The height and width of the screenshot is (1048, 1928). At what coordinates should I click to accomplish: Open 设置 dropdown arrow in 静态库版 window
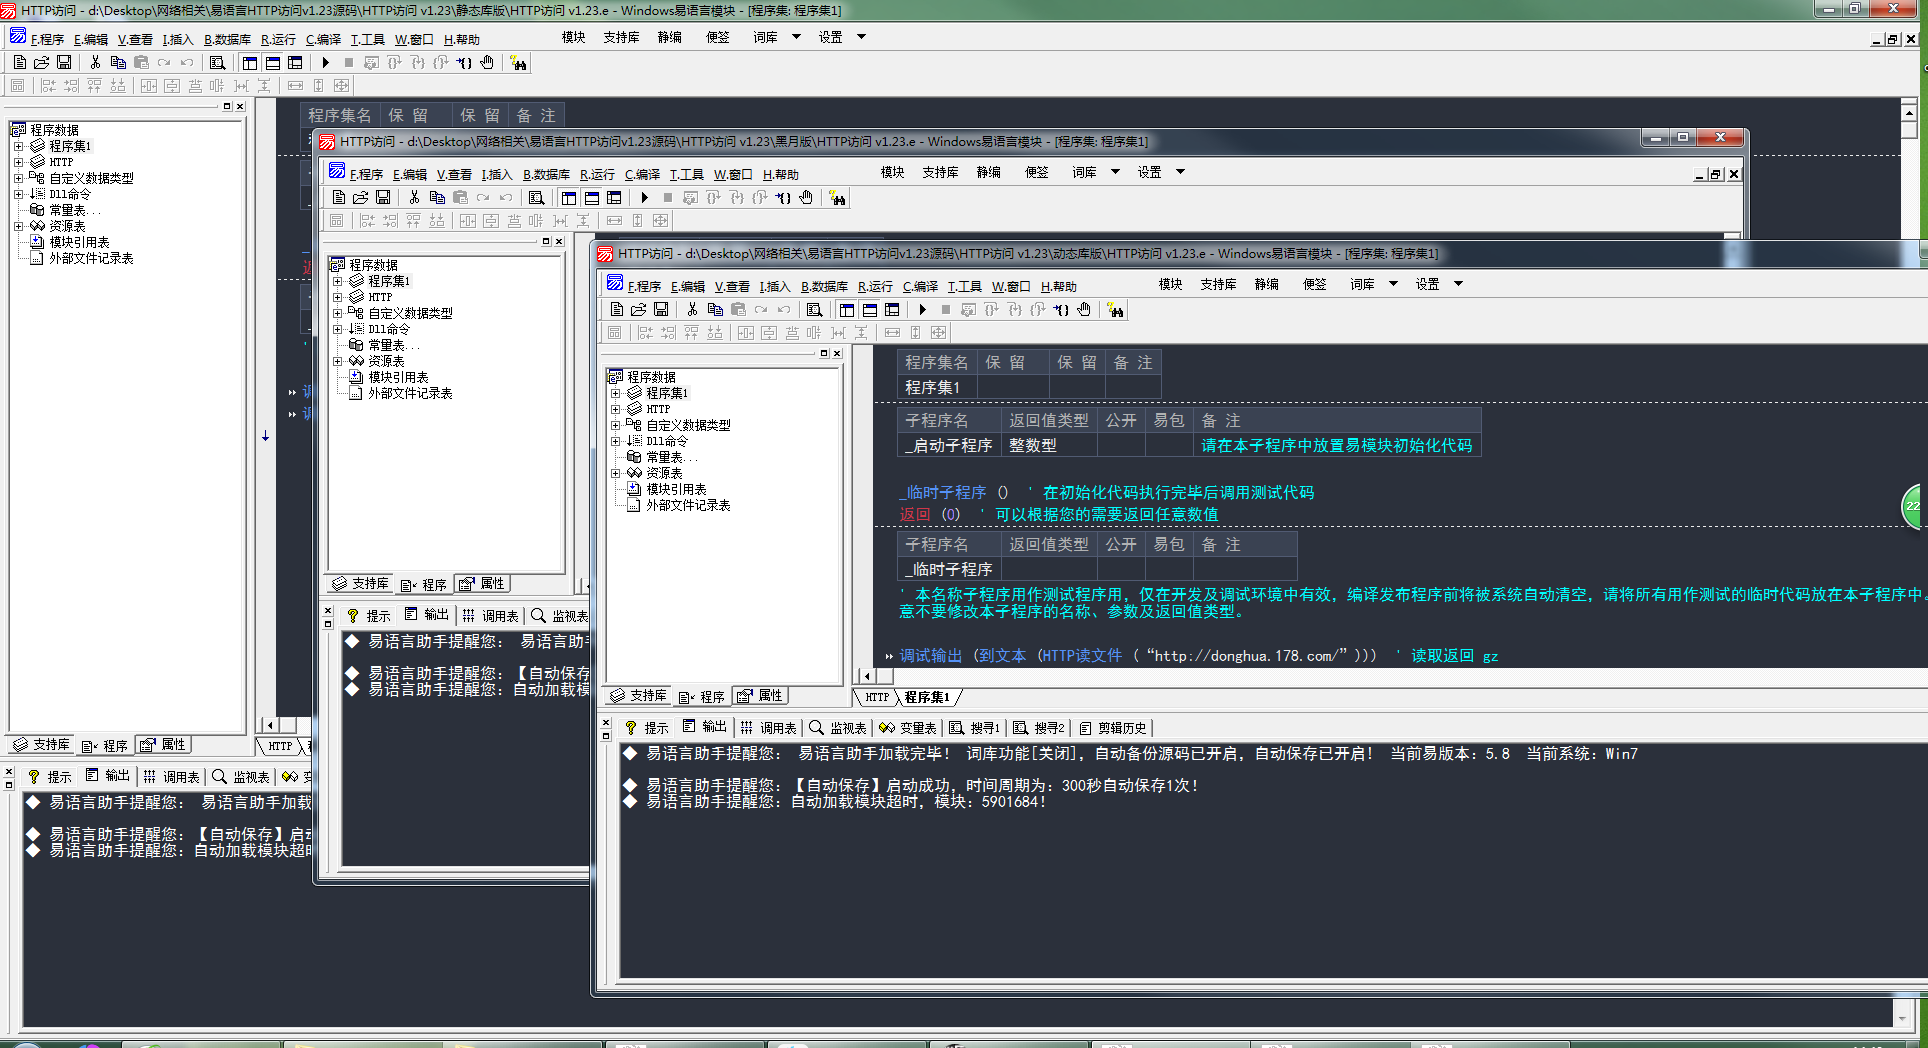coord(861,37)
